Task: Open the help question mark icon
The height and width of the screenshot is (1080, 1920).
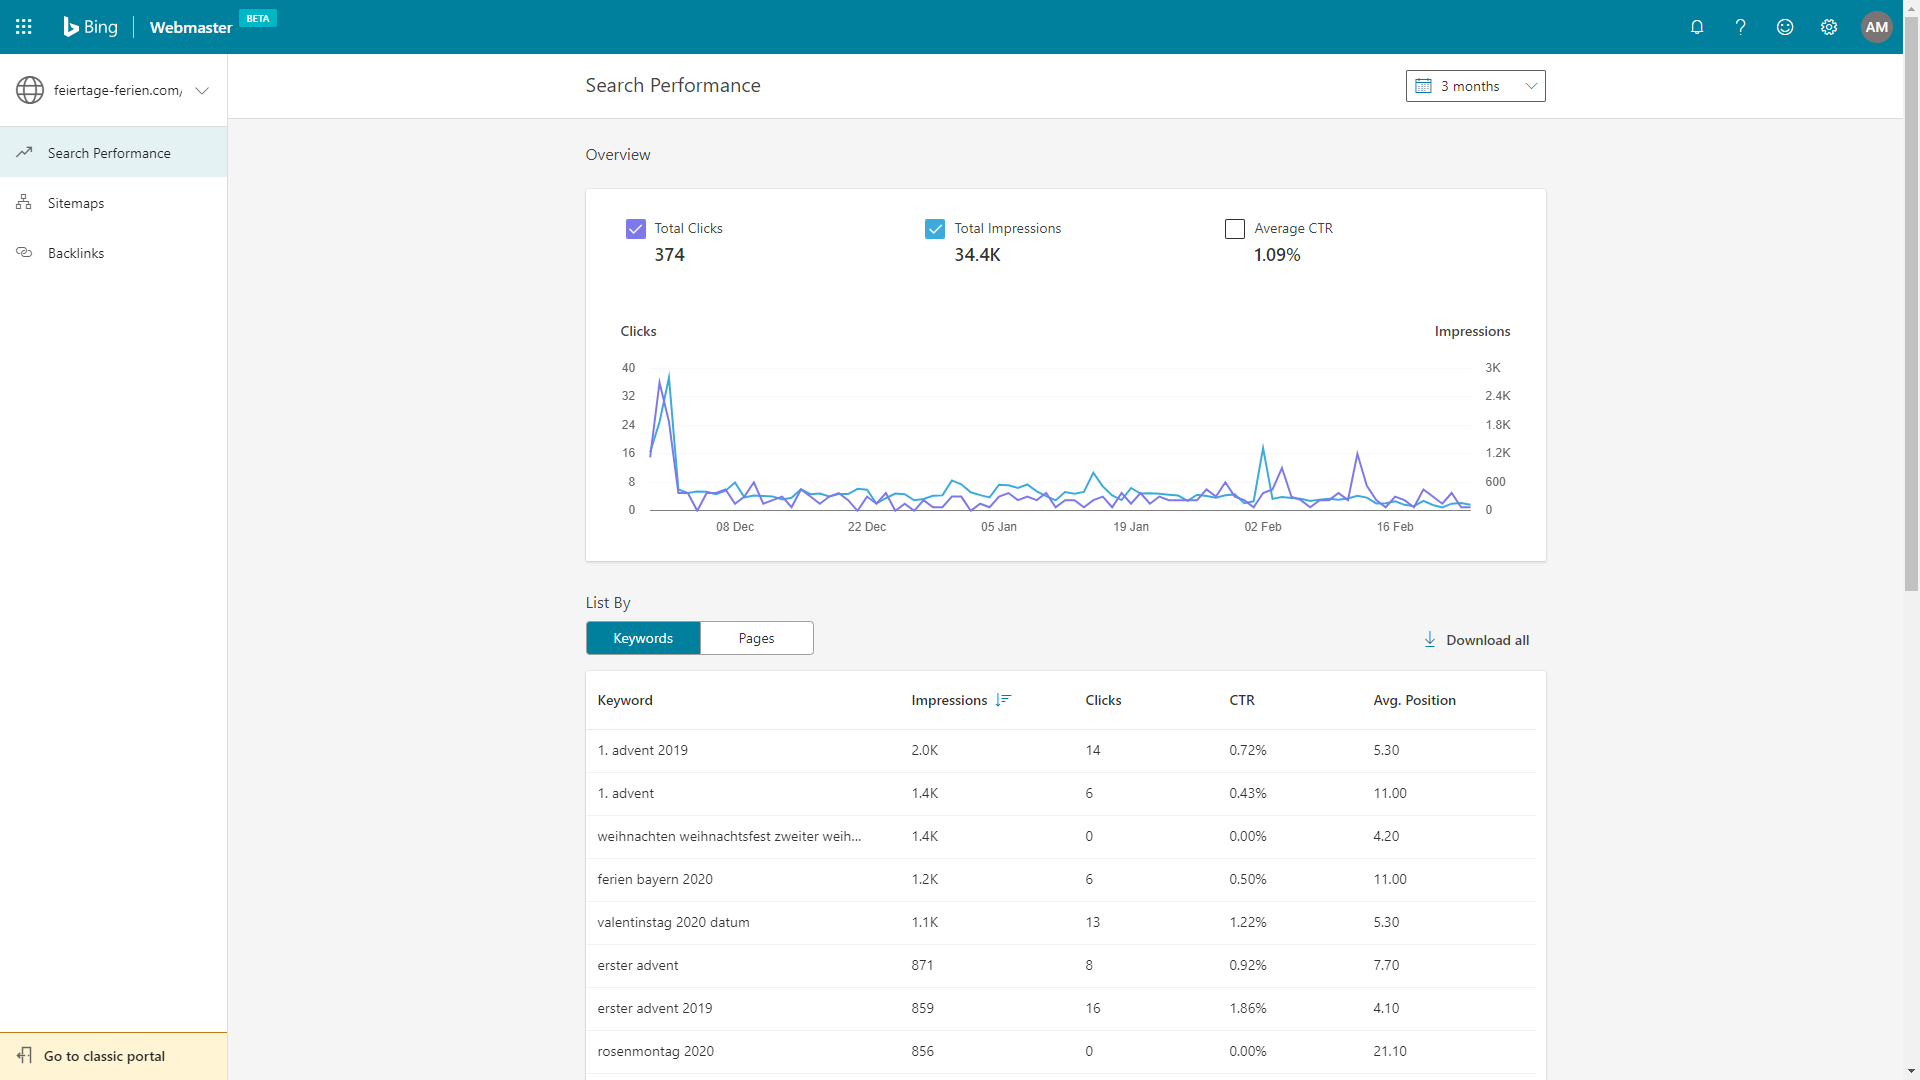Action: (1741, 27)
